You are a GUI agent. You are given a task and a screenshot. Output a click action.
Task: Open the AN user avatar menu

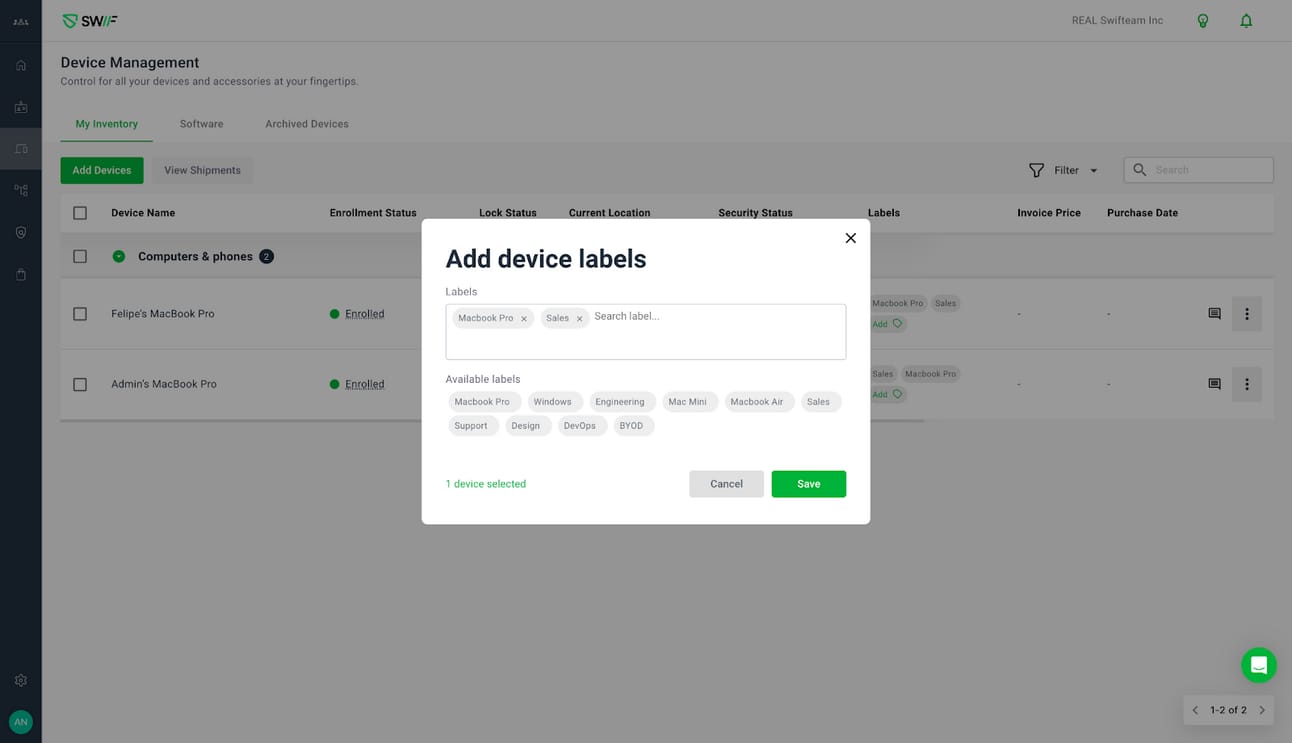click(x=21, y=722)
